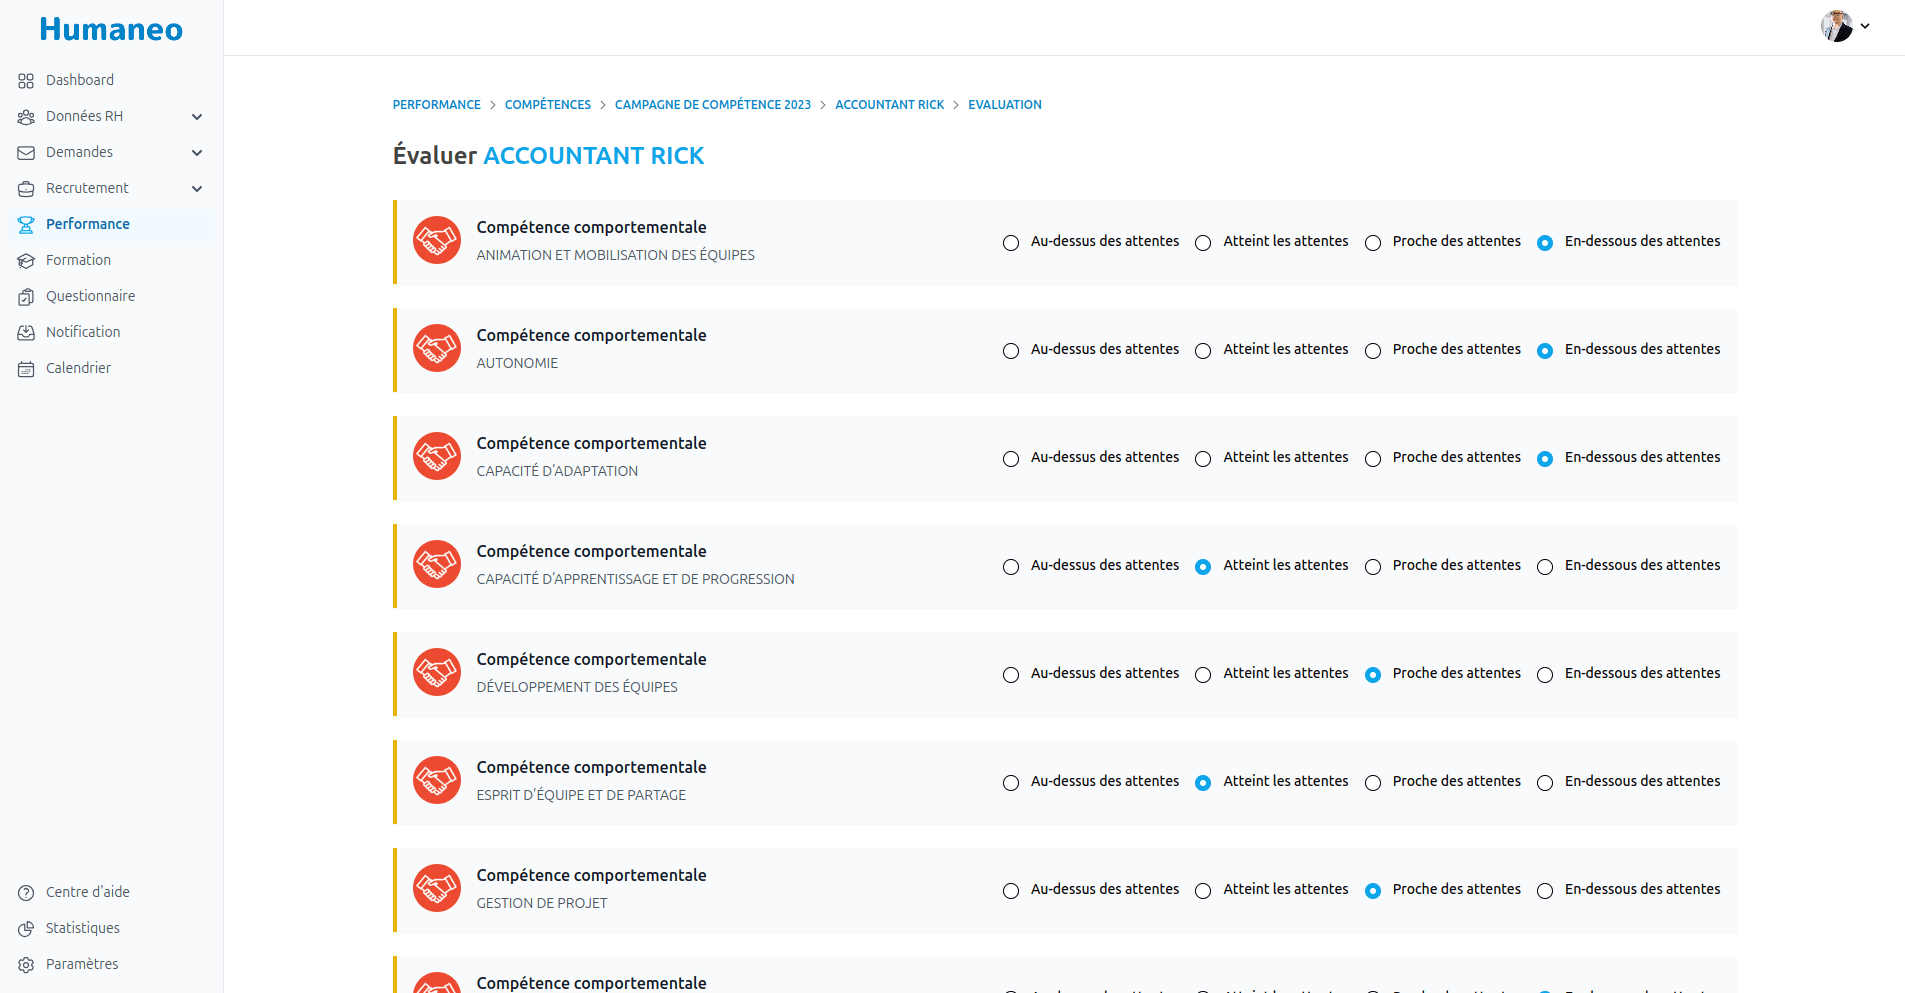Viewport: 1905px width, 993px height.
Task: Select Proche des attentes for CAPACITÉ D'ADAPTATION
Action: tap(1373, 459)
